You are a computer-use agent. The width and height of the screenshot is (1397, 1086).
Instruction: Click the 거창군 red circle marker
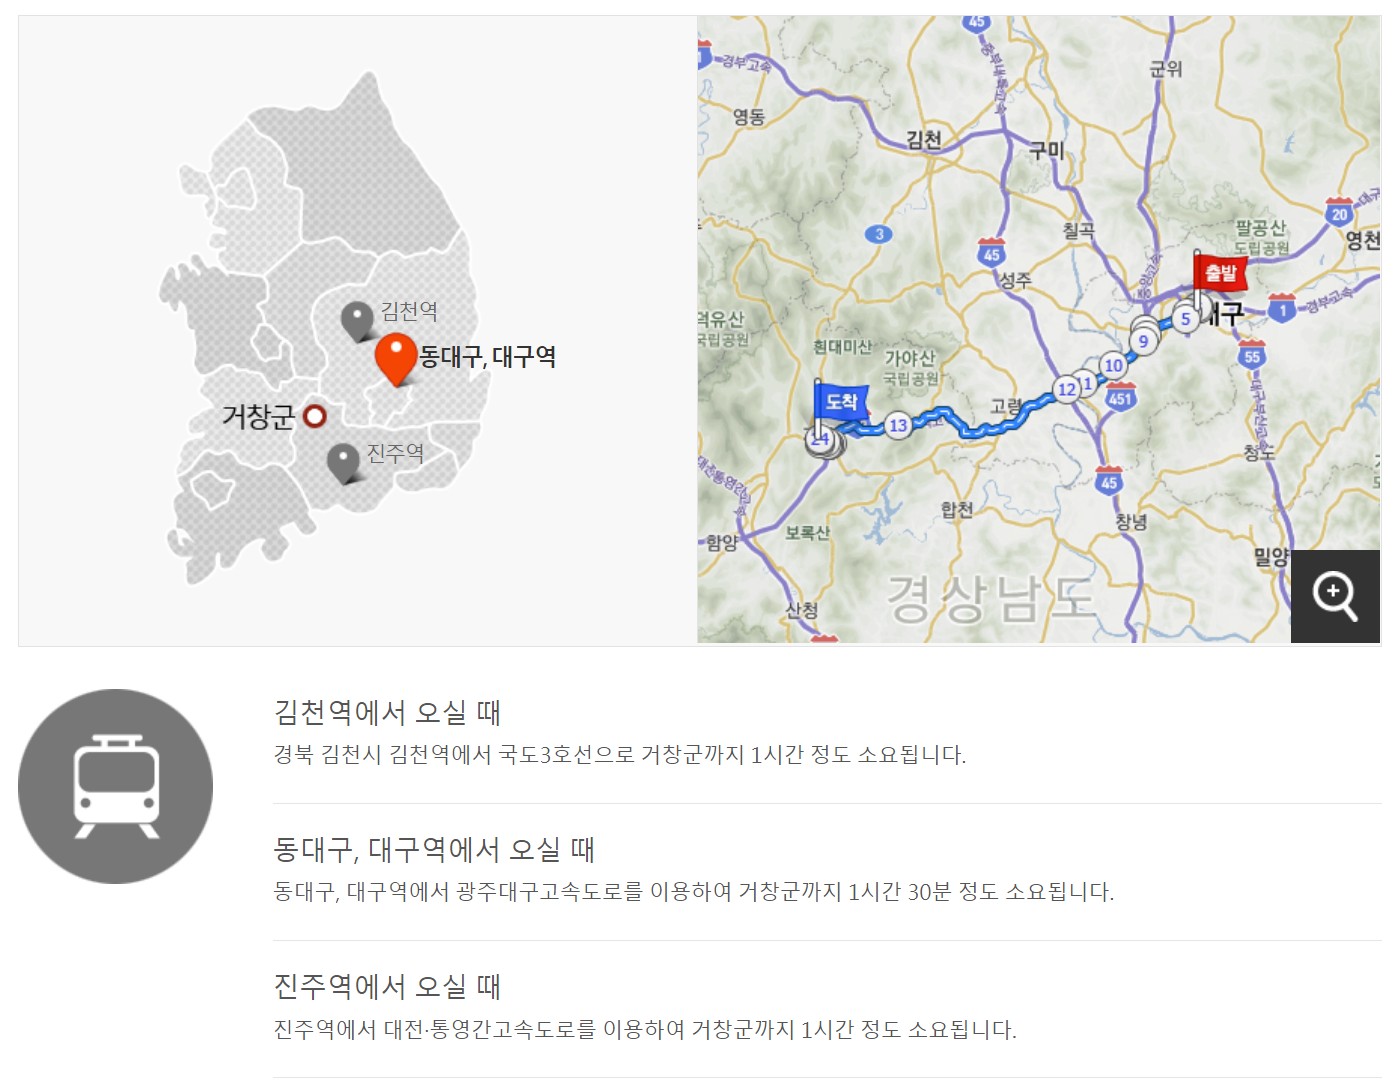(315, 416)
